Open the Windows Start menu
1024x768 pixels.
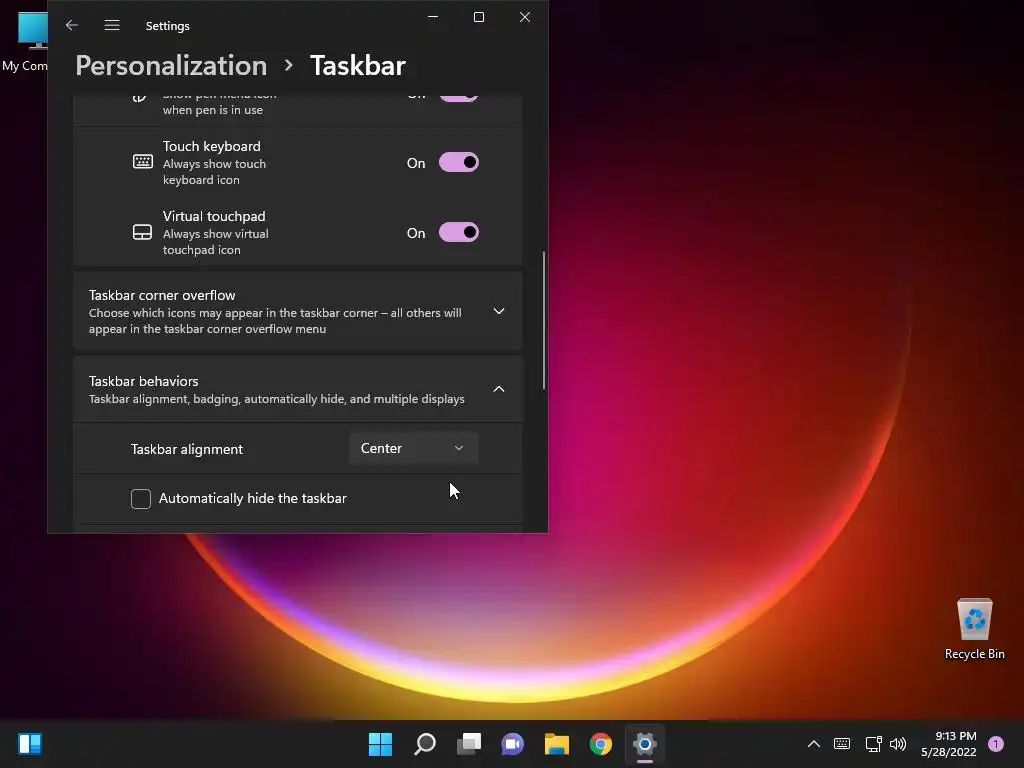[380, 744]
